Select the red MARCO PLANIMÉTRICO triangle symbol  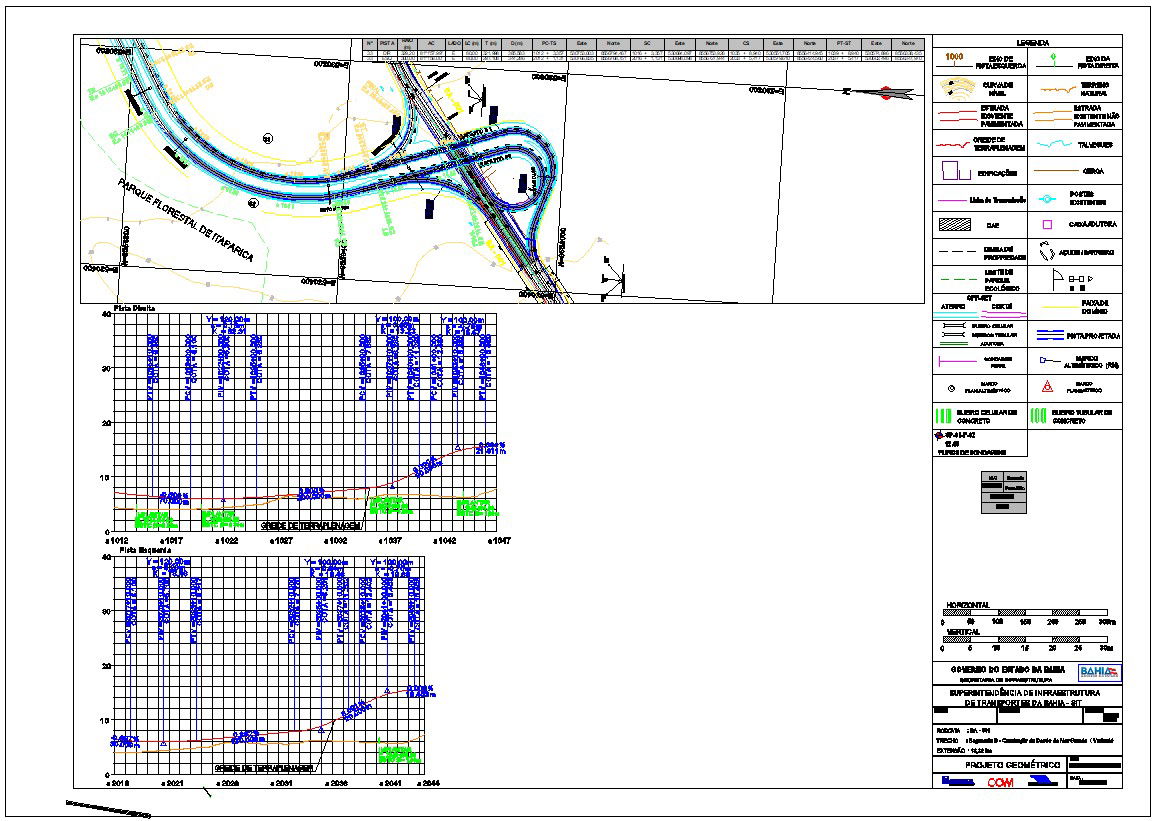(1046, 388)
